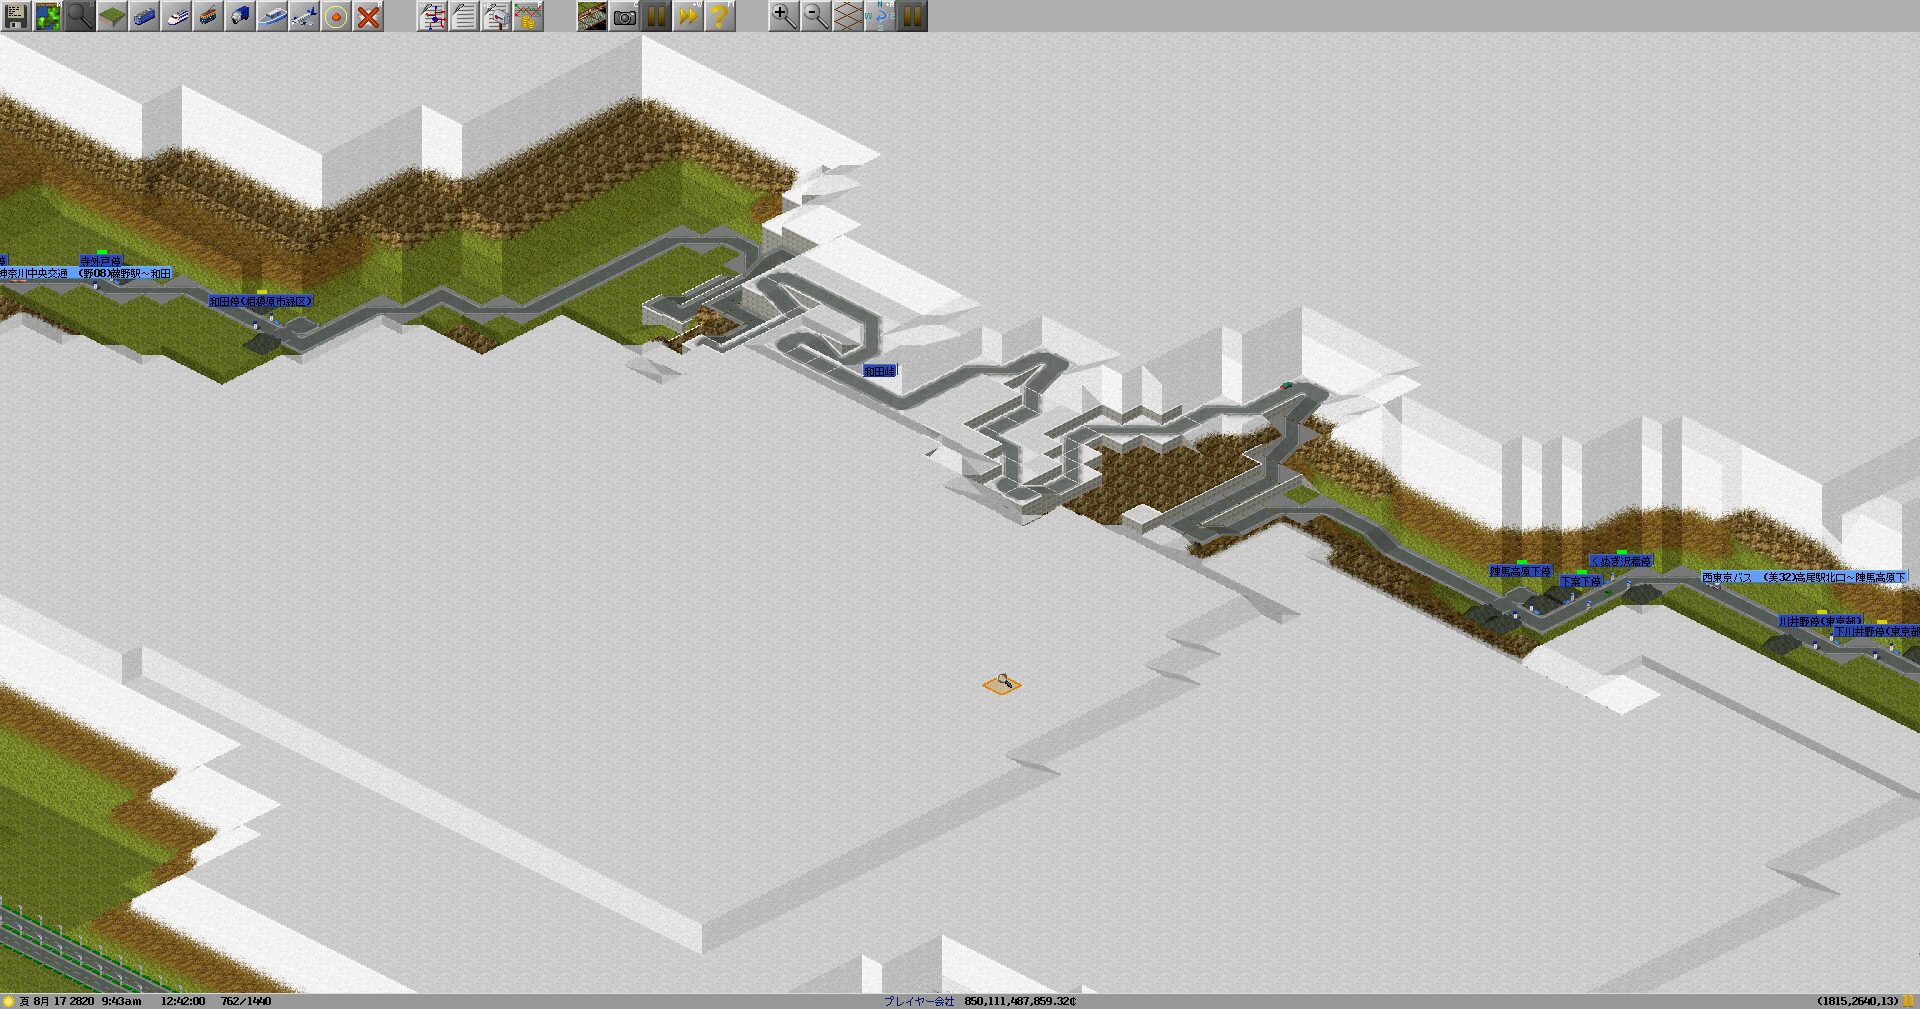Open the save/load game menu floppy icon
The height and width of the screenshot is (1009, 1920).
pyautogui.click(x=16, y=16)
